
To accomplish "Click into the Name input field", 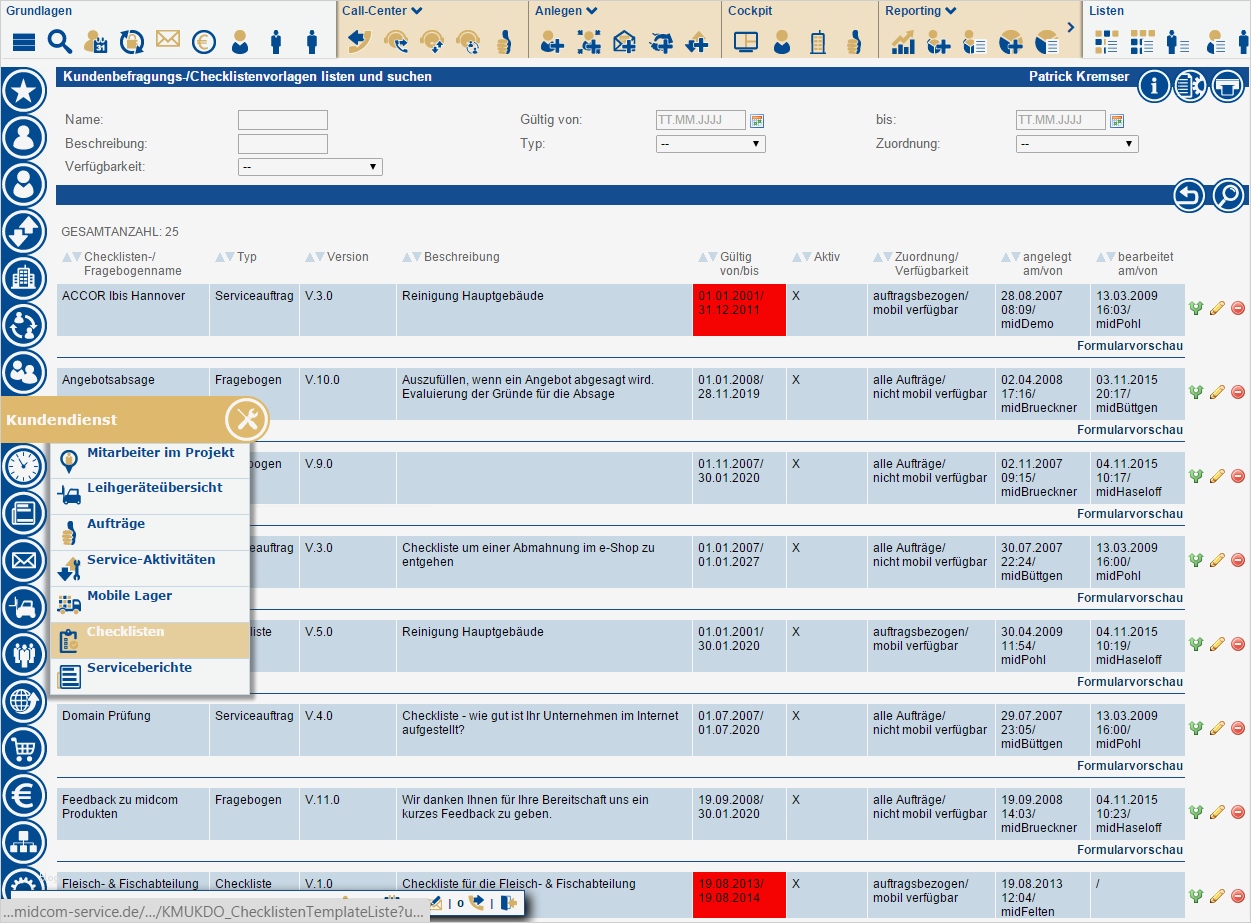I will pos(282,119).
